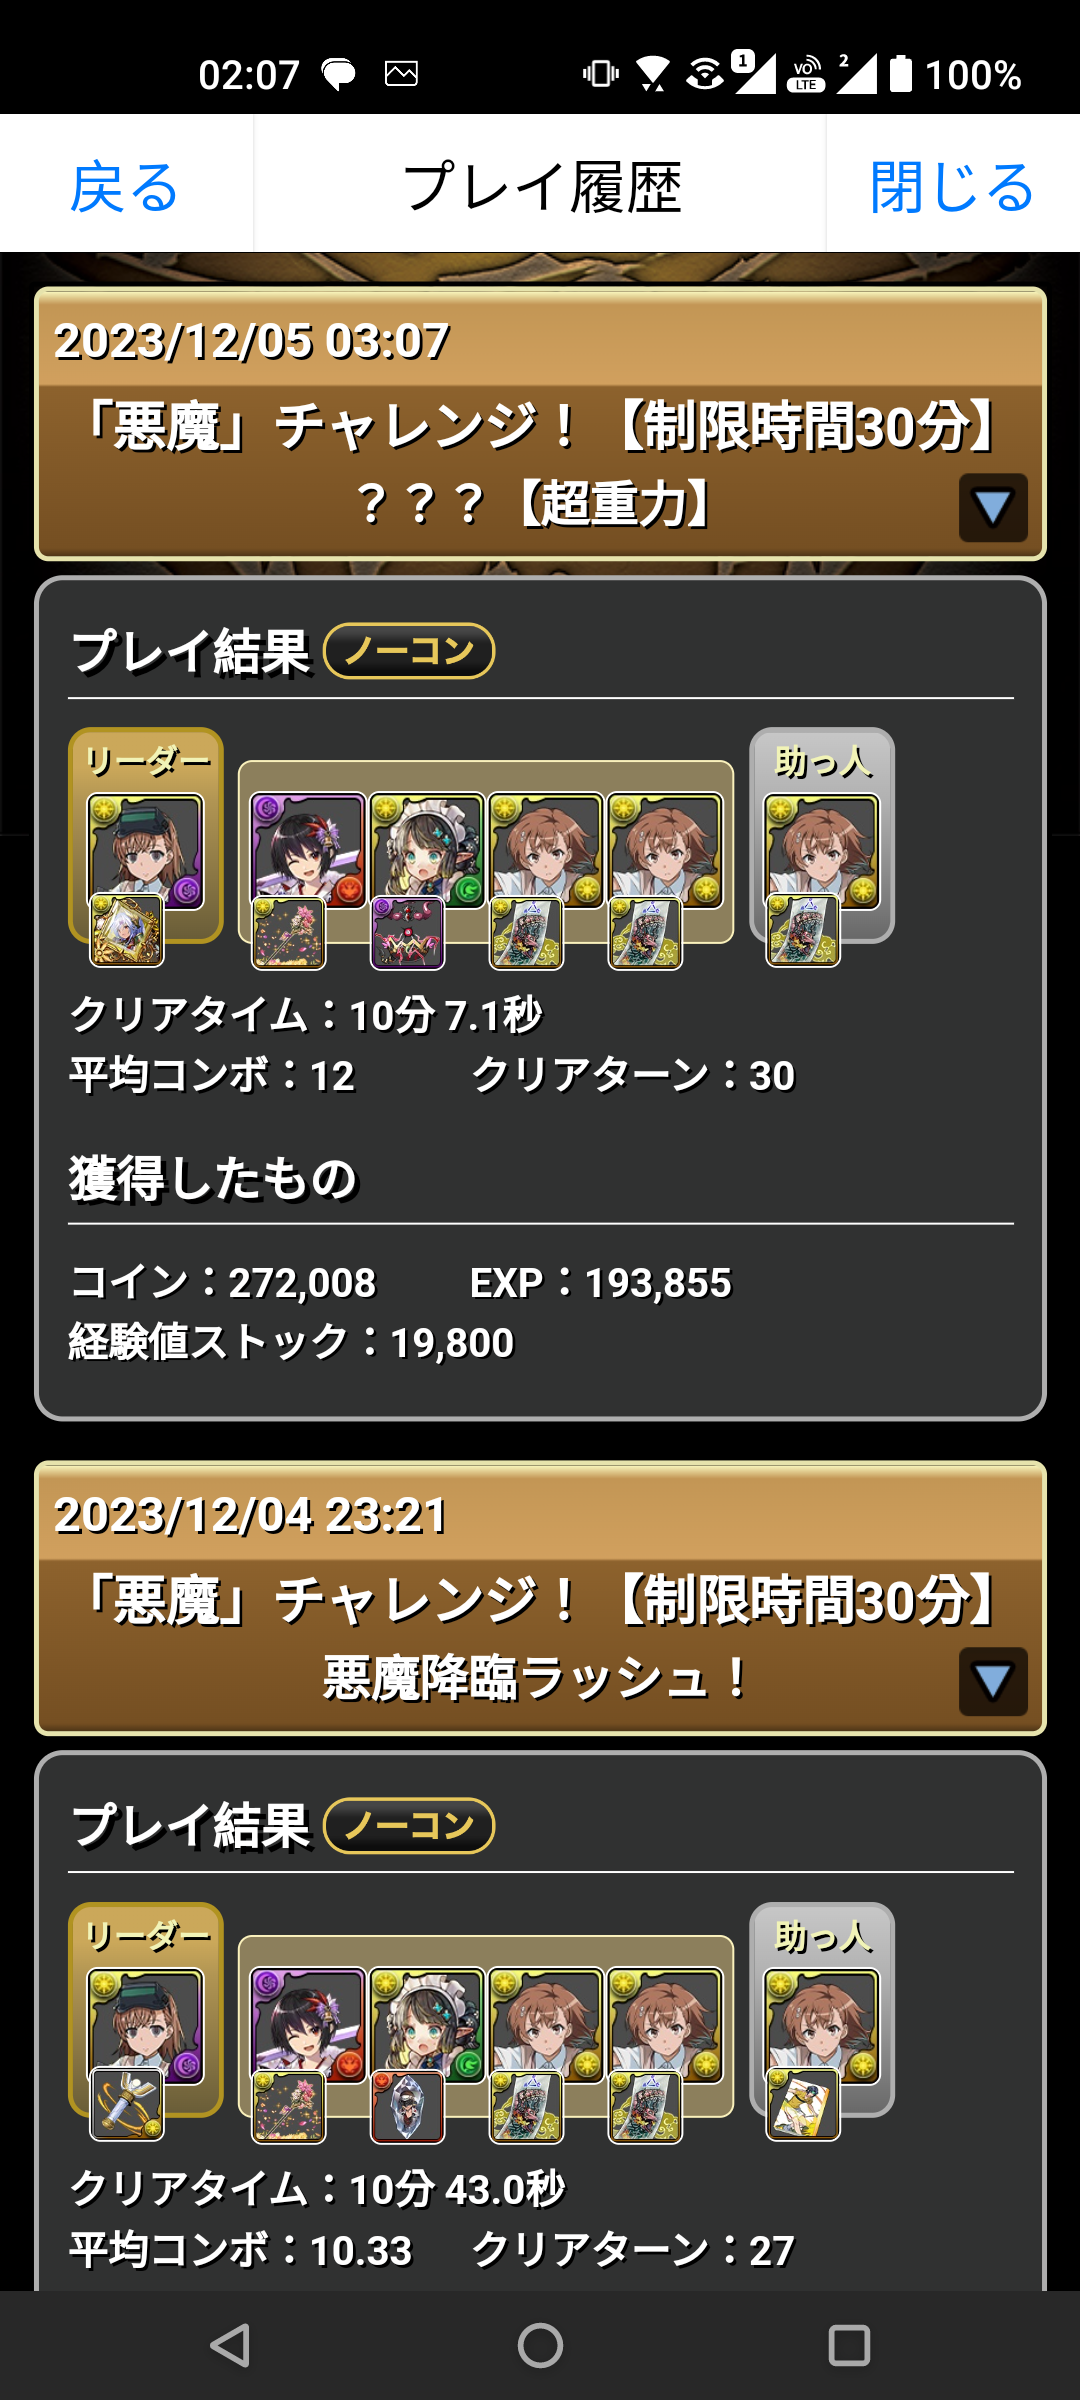Select the leader monster in first result
Screen dimensions: 1080x2400
(146, 852)
